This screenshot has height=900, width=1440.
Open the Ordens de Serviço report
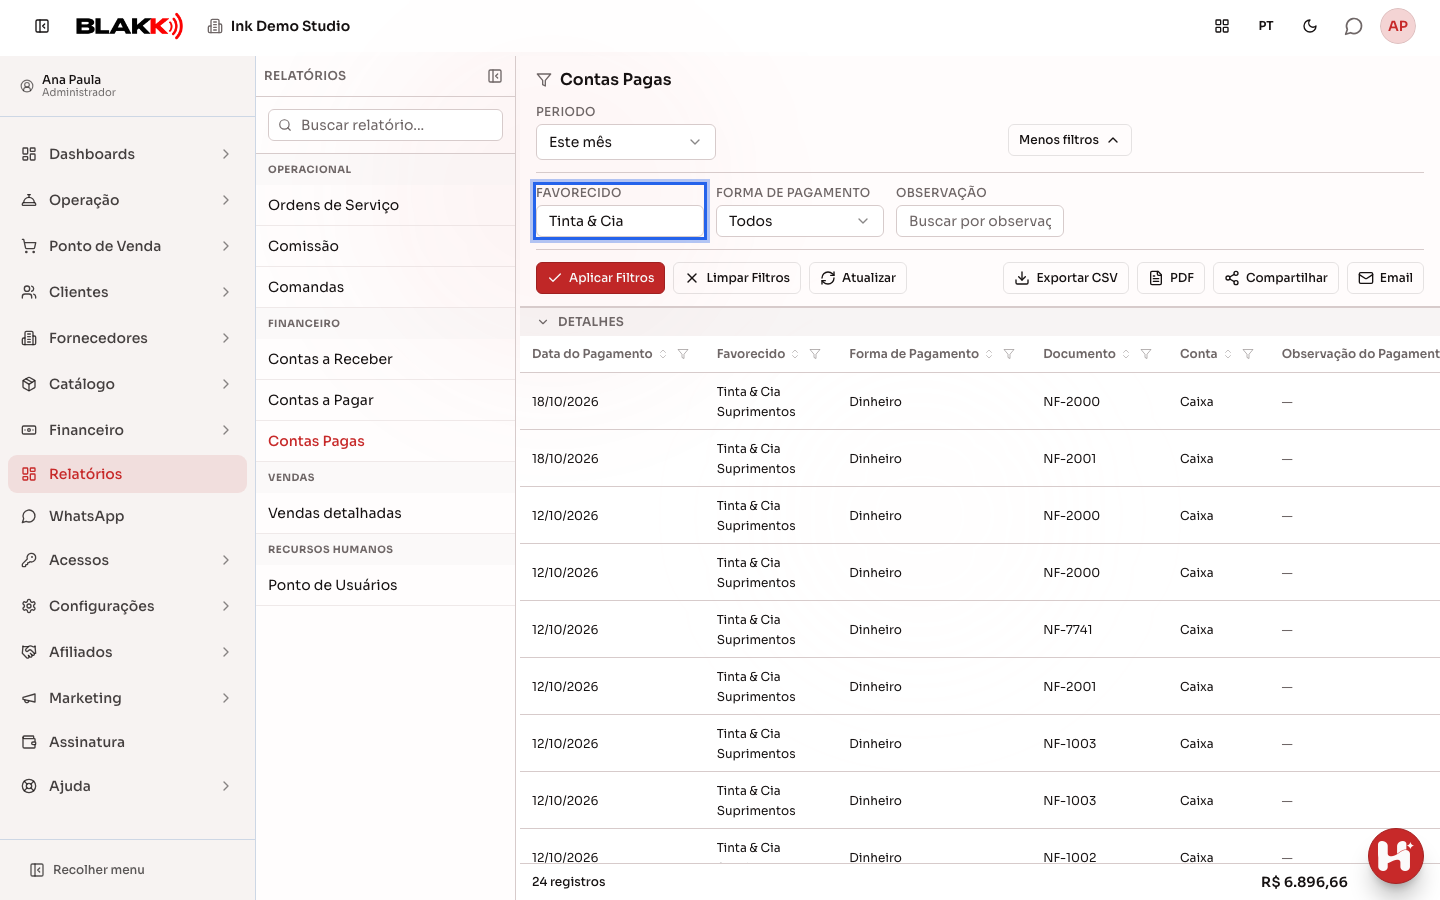pos(386,205)
